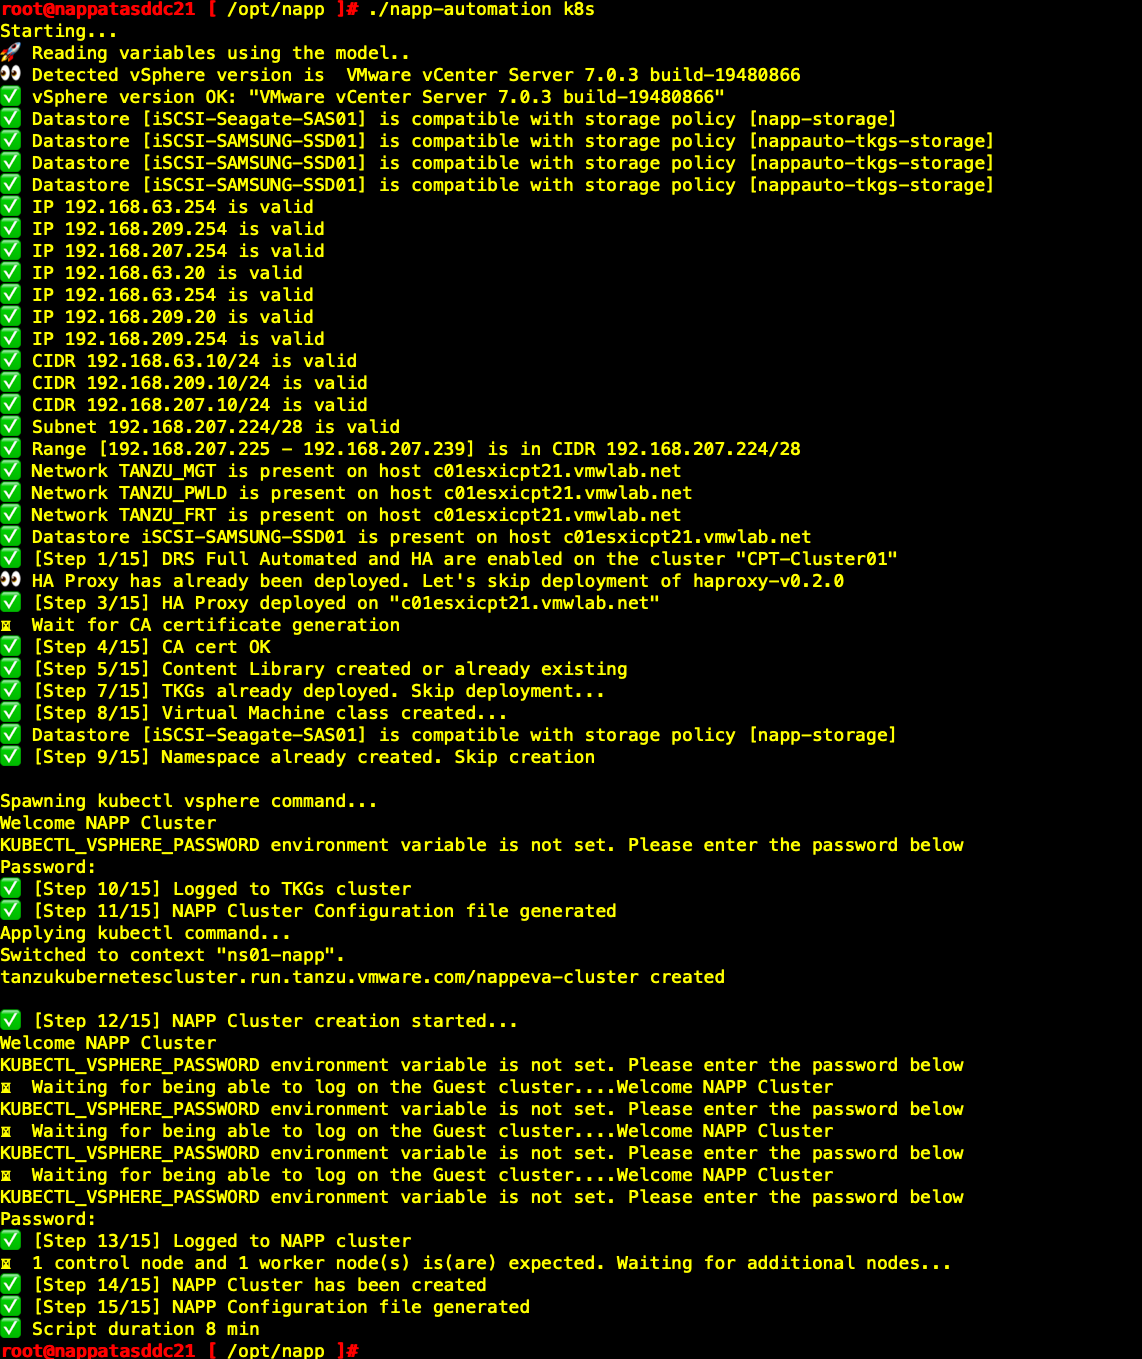The width and height of the screenshot is (1142, 1359).
Task: Click the check mark beside IP 192.168.207.254
Action: 10,251
